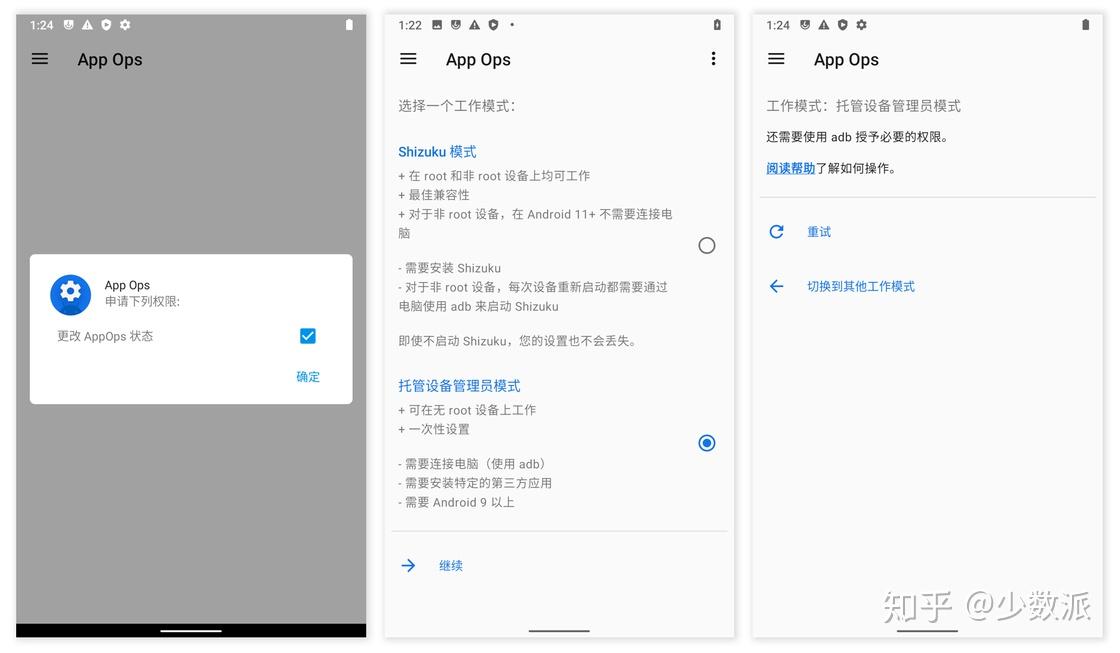
Task: Click shield icon in left status bar
Action: coord(106,25)
